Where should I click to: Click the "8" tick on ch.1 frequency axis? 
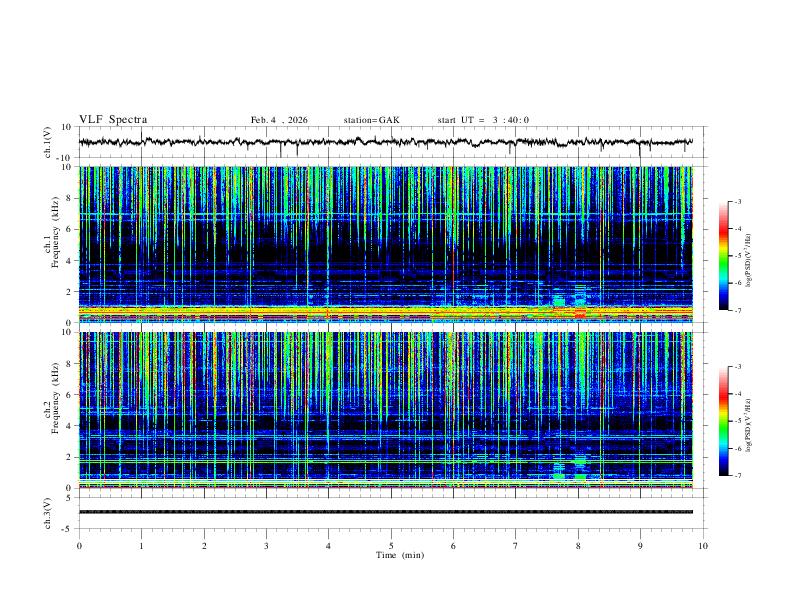coord(69,198)
